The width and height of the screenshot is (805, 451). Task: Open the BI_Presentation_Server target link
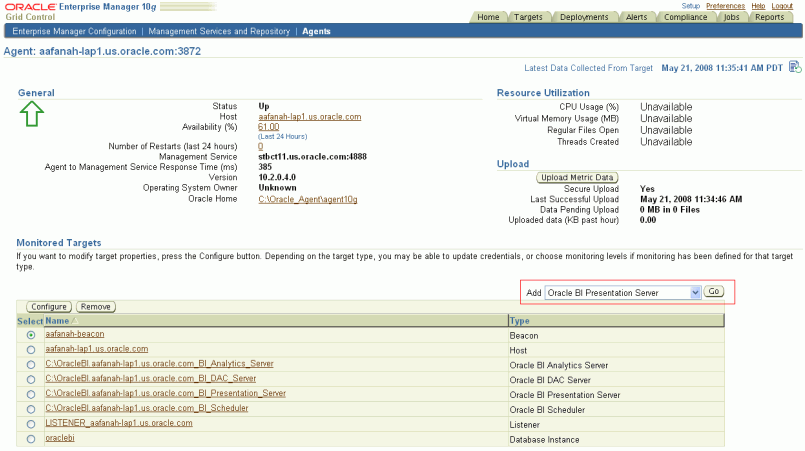tap(165, 393)
